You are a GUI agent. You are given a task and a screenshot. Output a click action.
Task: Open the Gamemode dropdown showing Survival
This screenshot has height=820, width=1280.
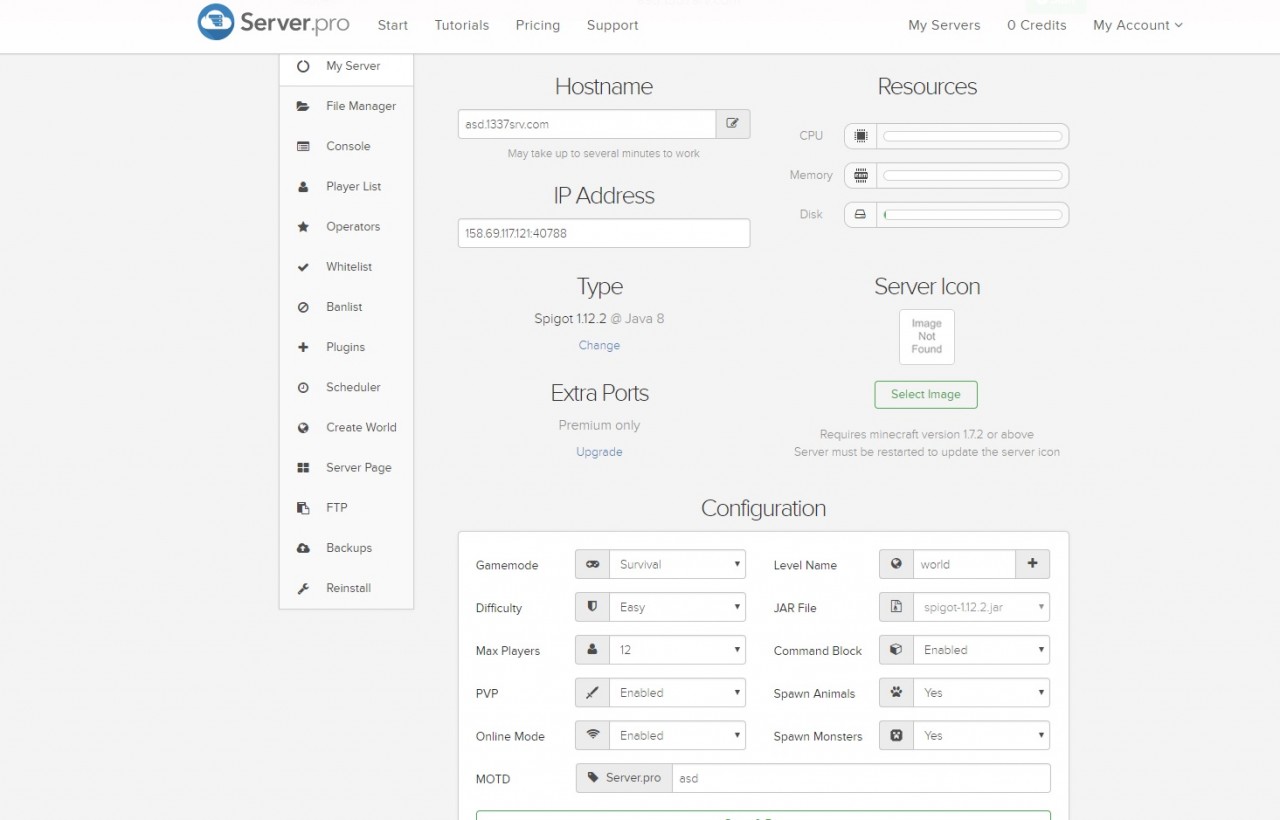click(x=677, y=564)
